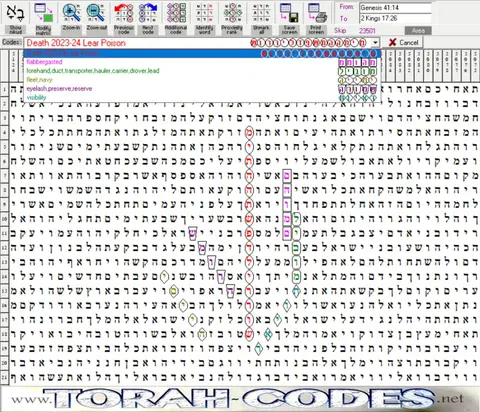
Task: Click the Codes field showing Death 2023-24
Action: tap(197, 43)
